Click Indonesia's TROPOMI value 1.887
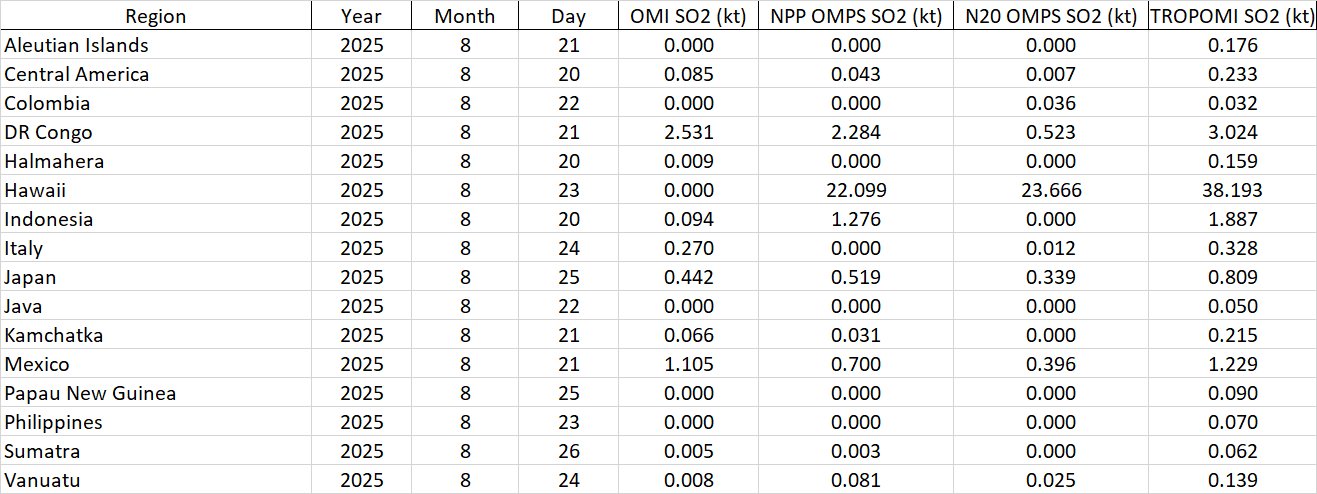The width and height of the screenshot is (1317, 494). [x=1232, y=219]
